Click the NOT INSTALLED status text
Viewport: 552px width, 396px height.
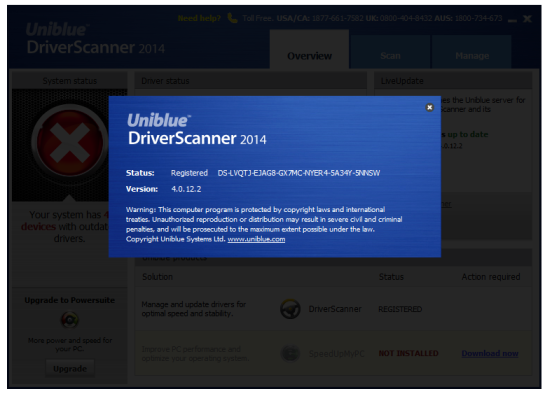point(408,353)
